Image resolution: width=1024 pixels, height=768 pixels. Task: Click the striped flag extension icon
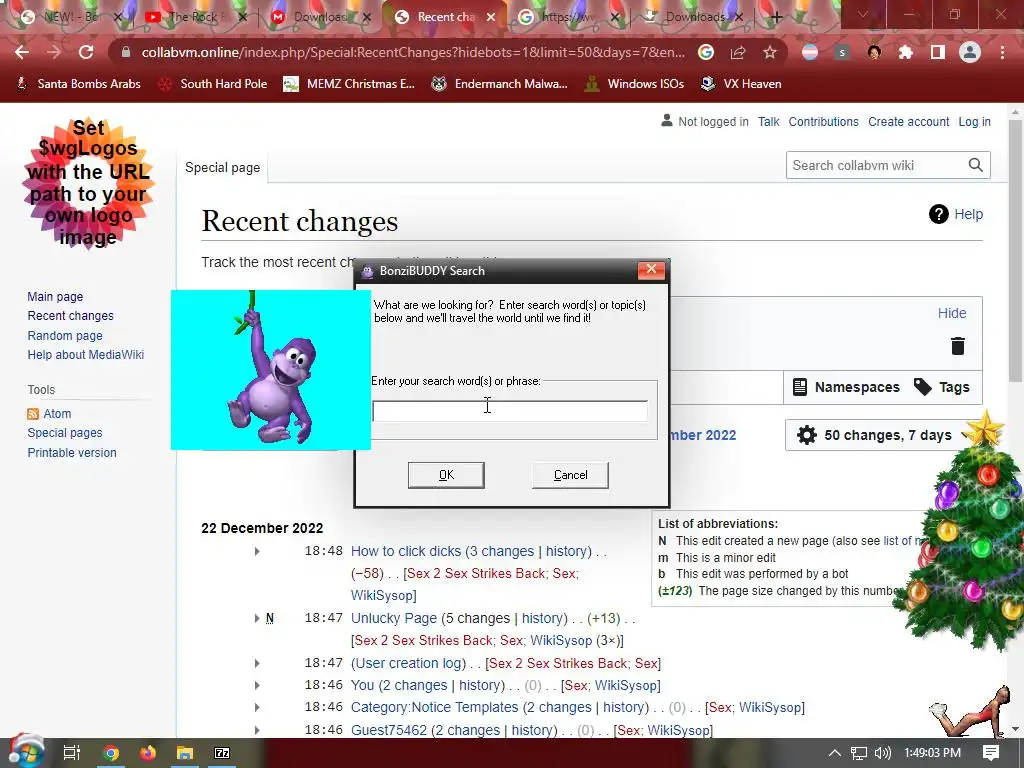[810, 52]
